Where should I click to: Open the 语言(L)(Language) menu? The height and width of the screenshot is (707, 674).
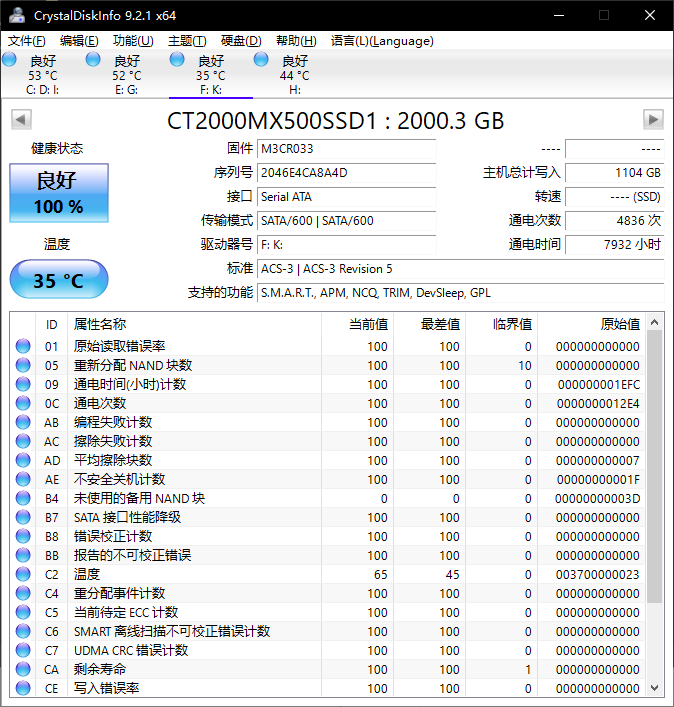[382, 41]
